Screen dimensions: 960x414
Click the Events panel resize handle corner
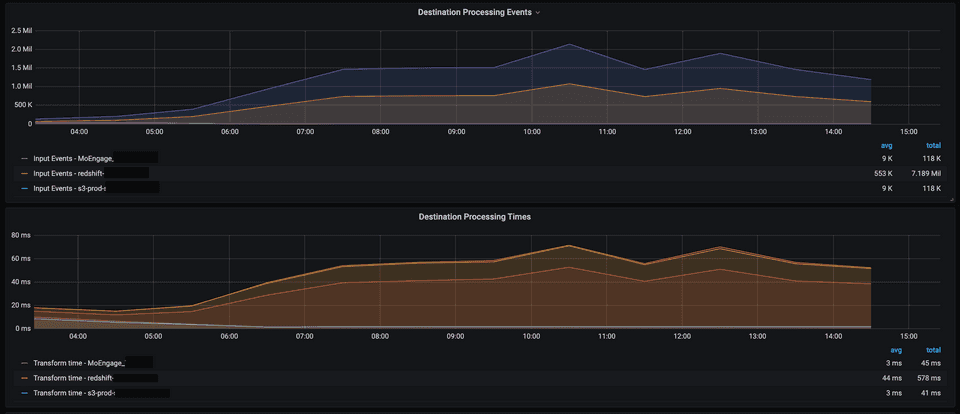[951, 200]
